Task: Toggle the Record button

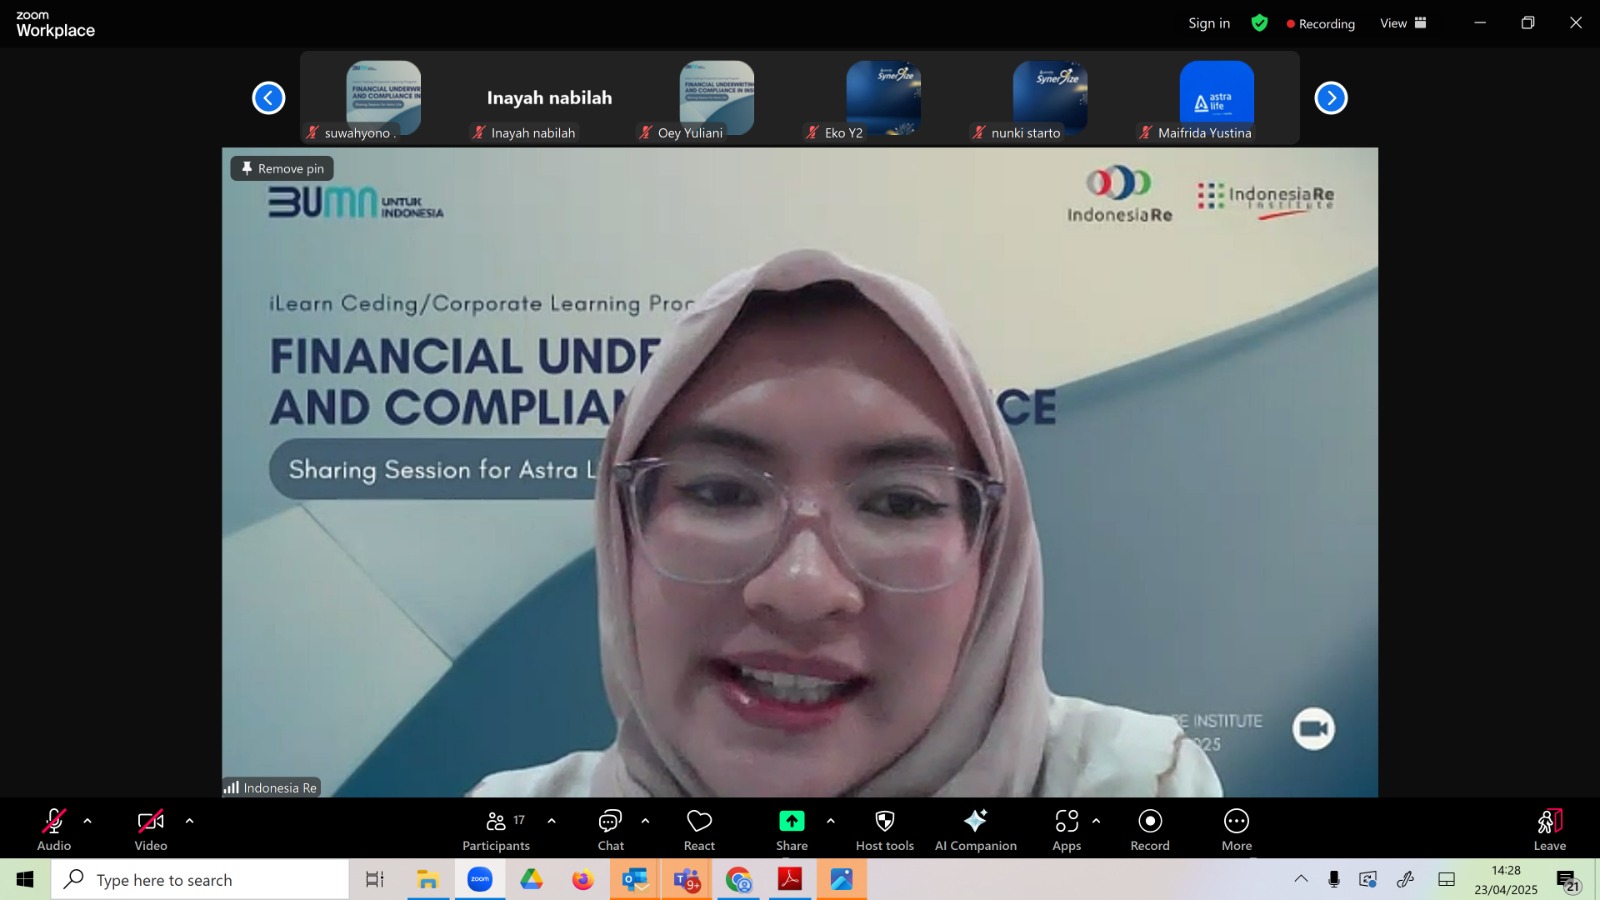Action: 1150,830
